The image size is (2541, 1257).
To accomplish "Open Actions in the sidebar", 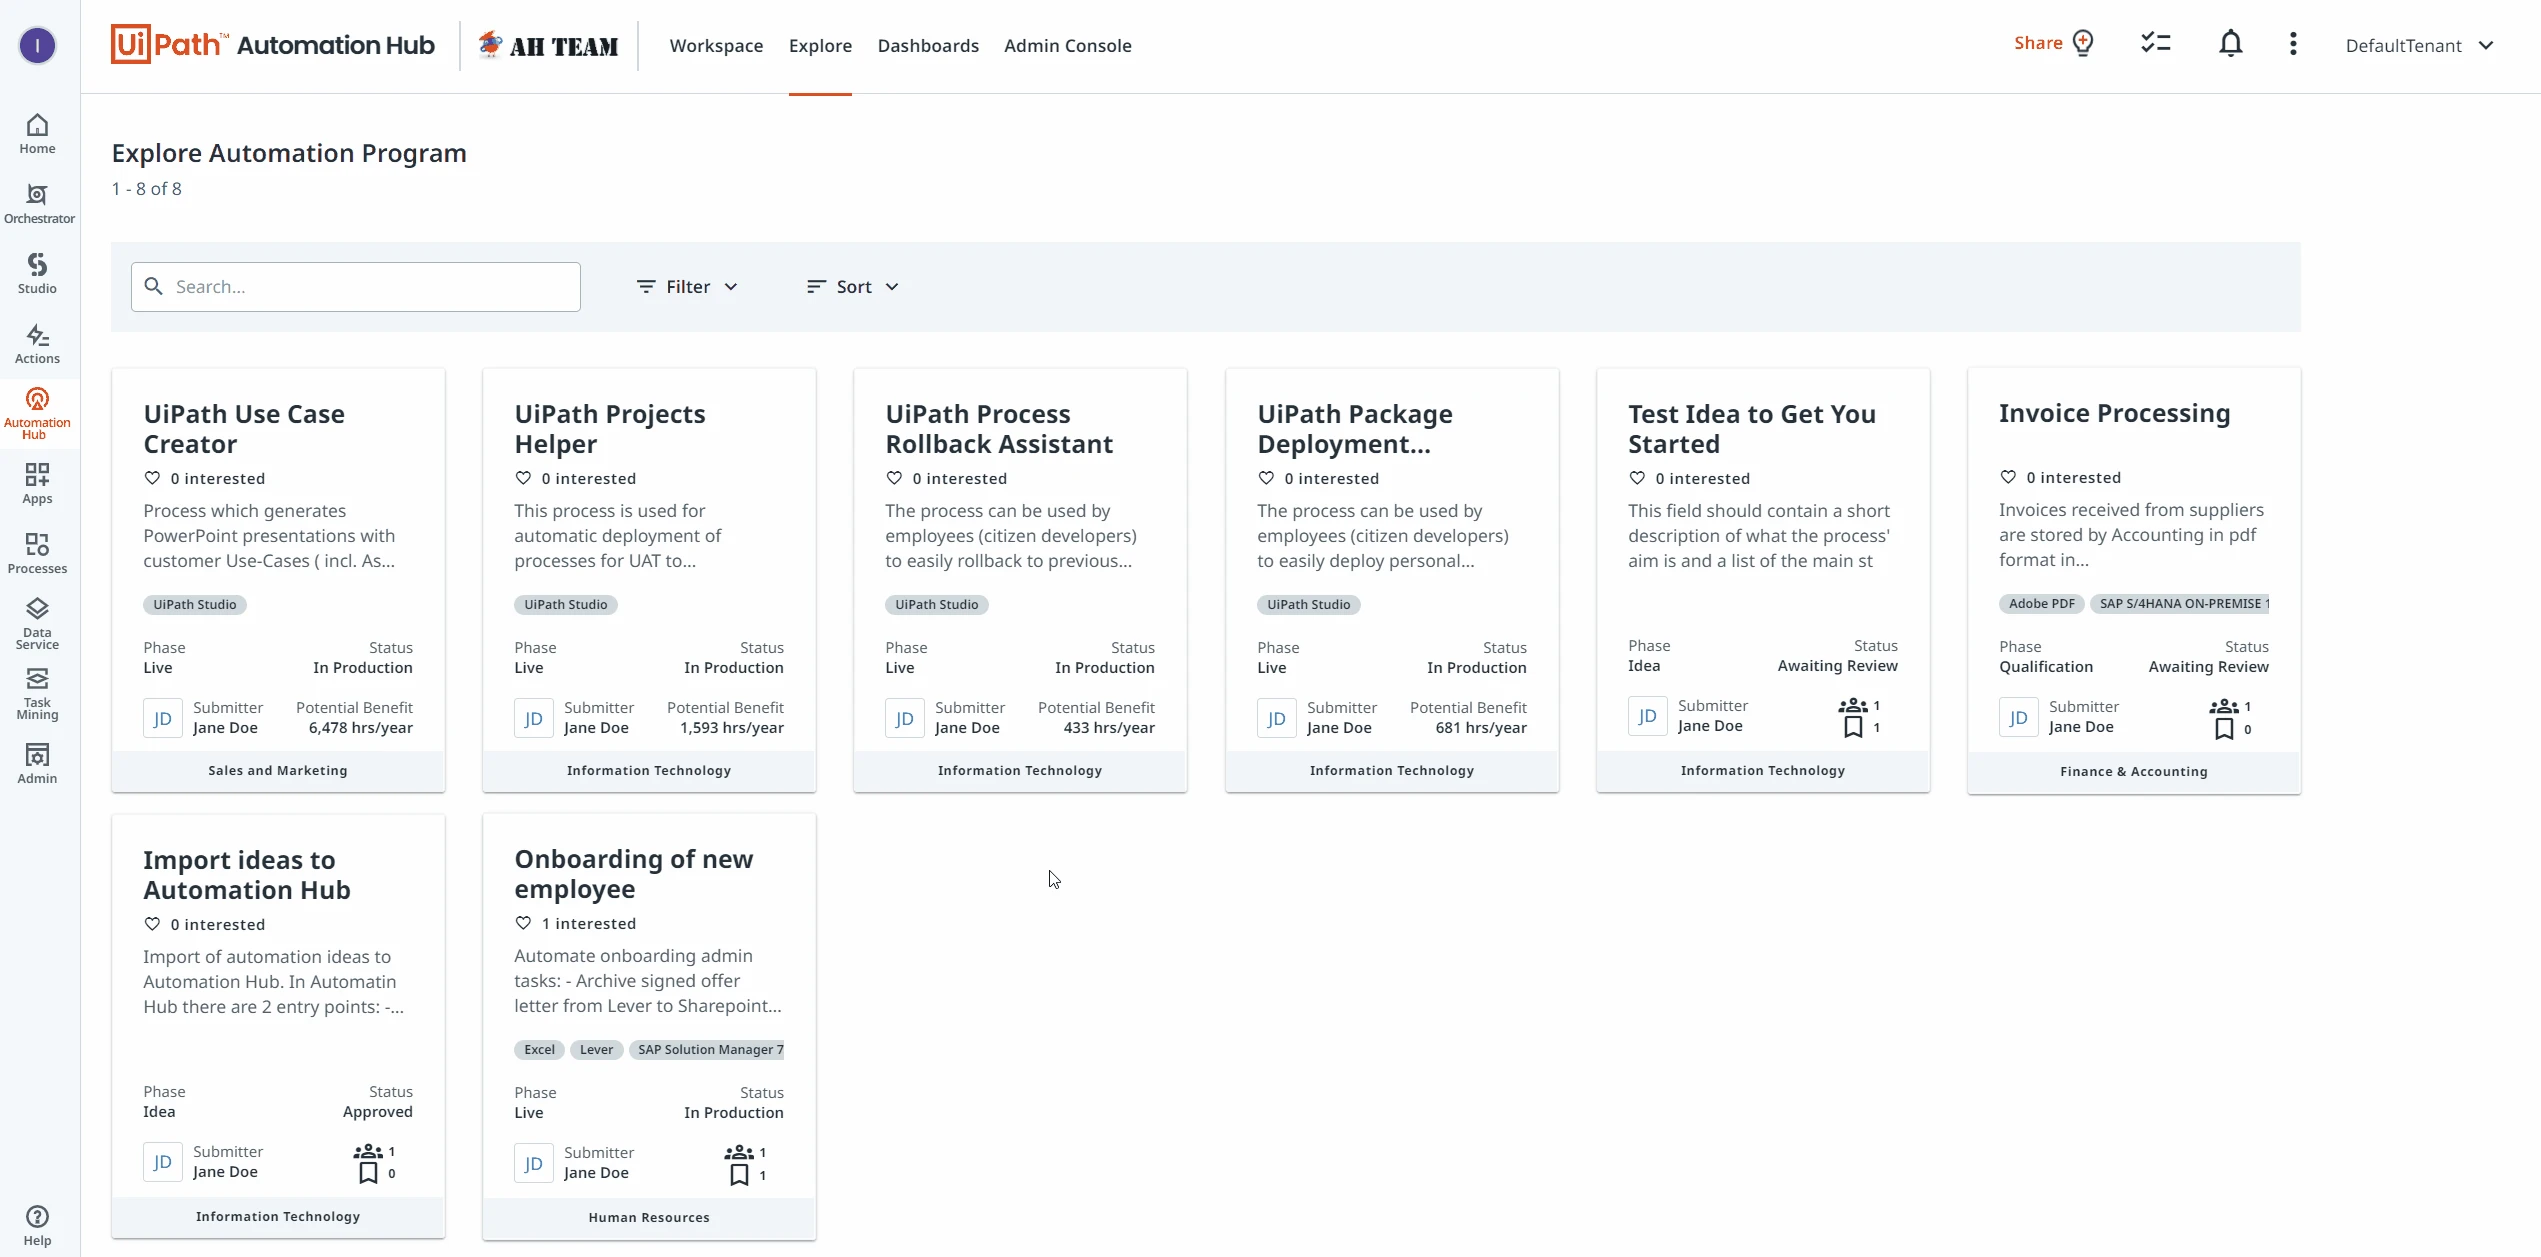I will tap(37, 344).
